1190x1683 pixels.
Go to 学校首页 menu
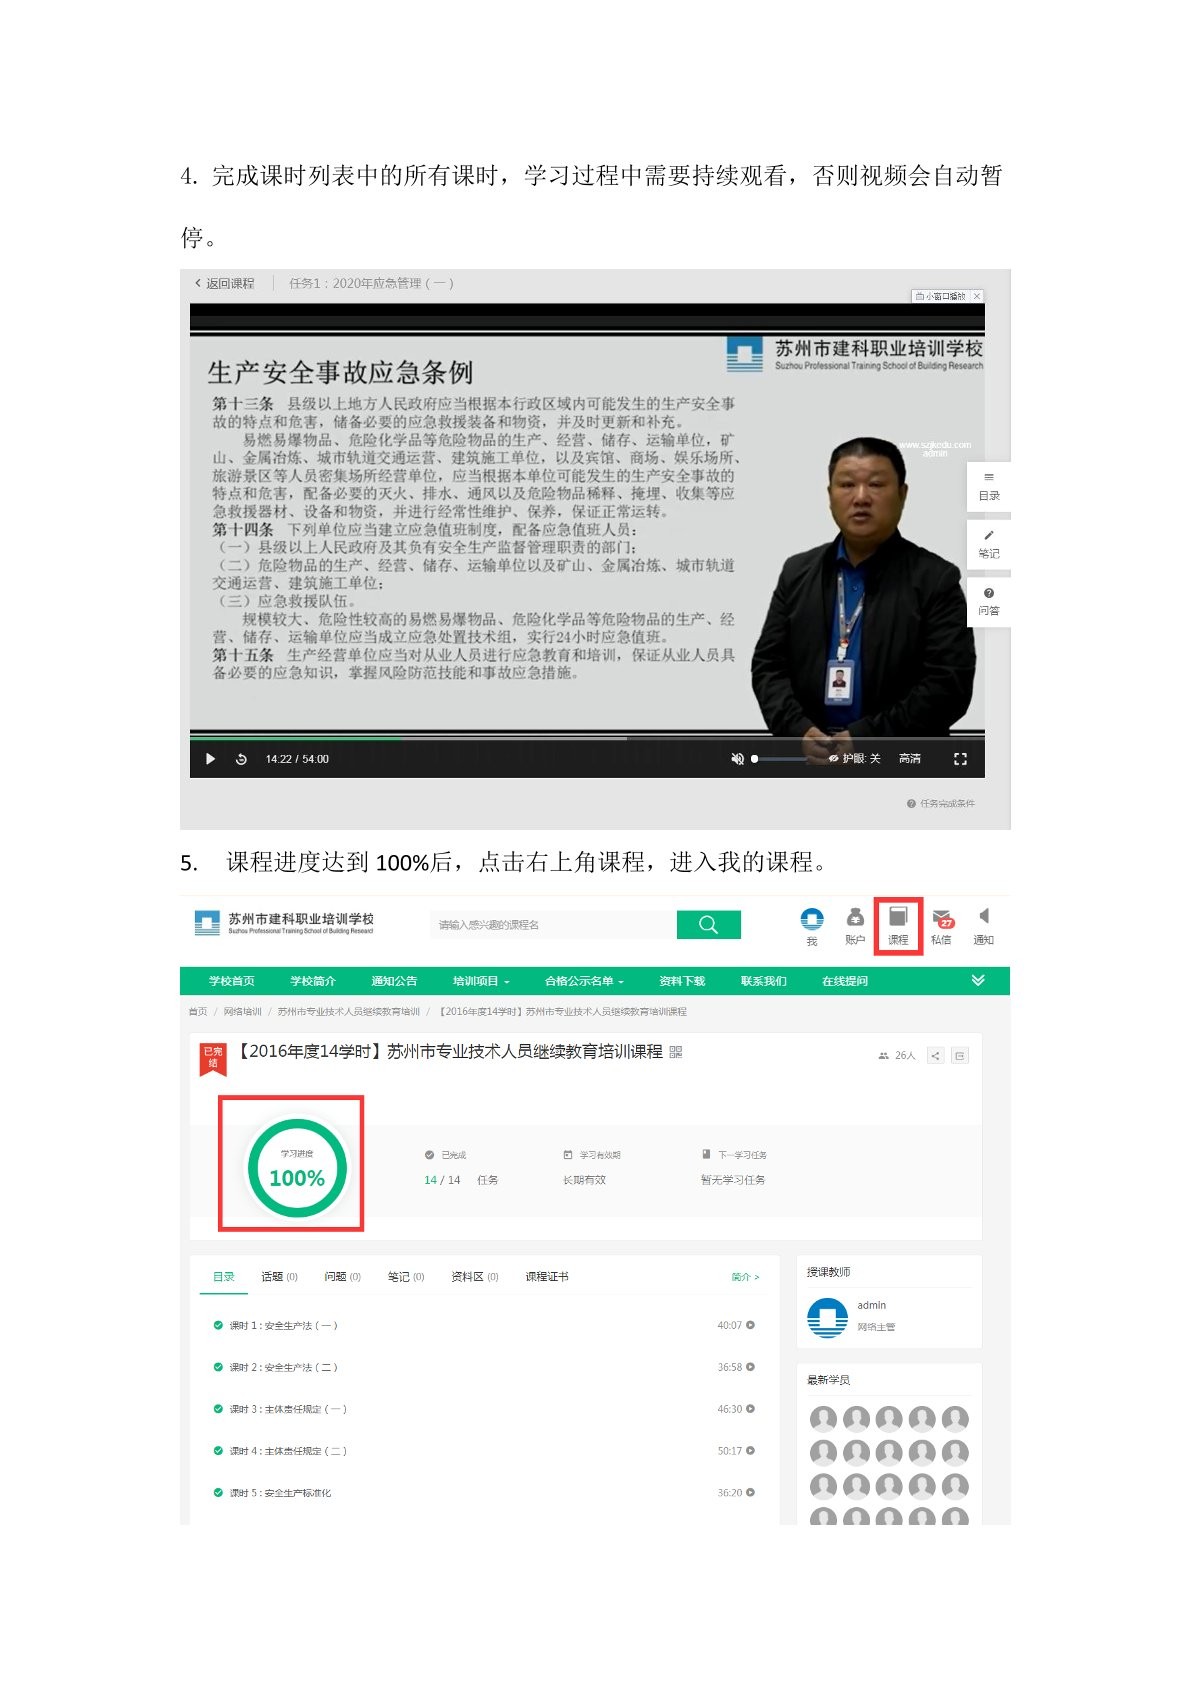(232, 981)
